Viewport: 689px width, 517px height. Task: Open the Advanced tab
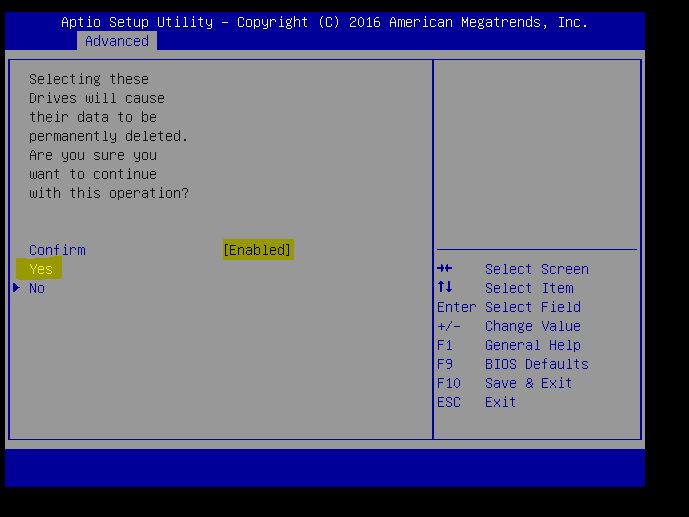click(x=117, y=41)
